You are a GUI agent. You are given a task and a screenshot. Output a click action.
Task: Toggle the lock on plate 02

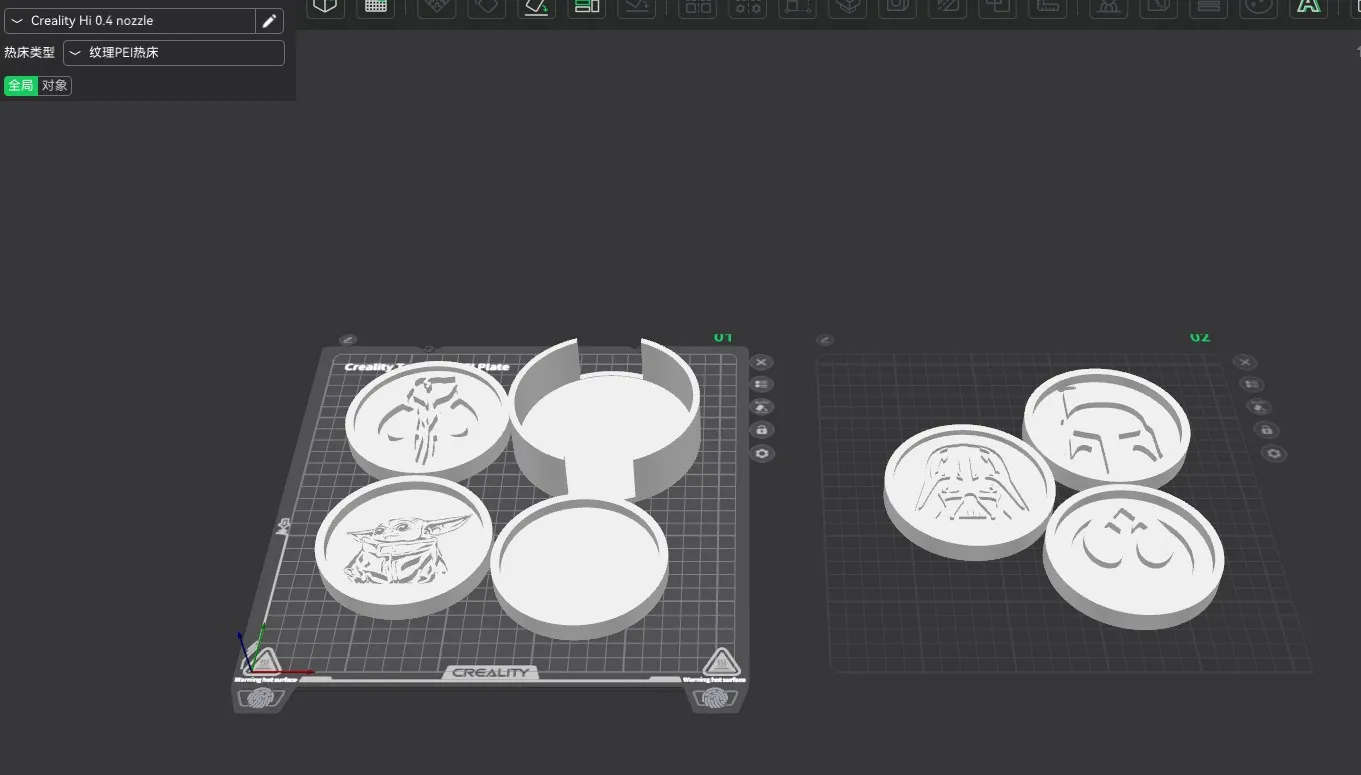[x=1266, y=430]
